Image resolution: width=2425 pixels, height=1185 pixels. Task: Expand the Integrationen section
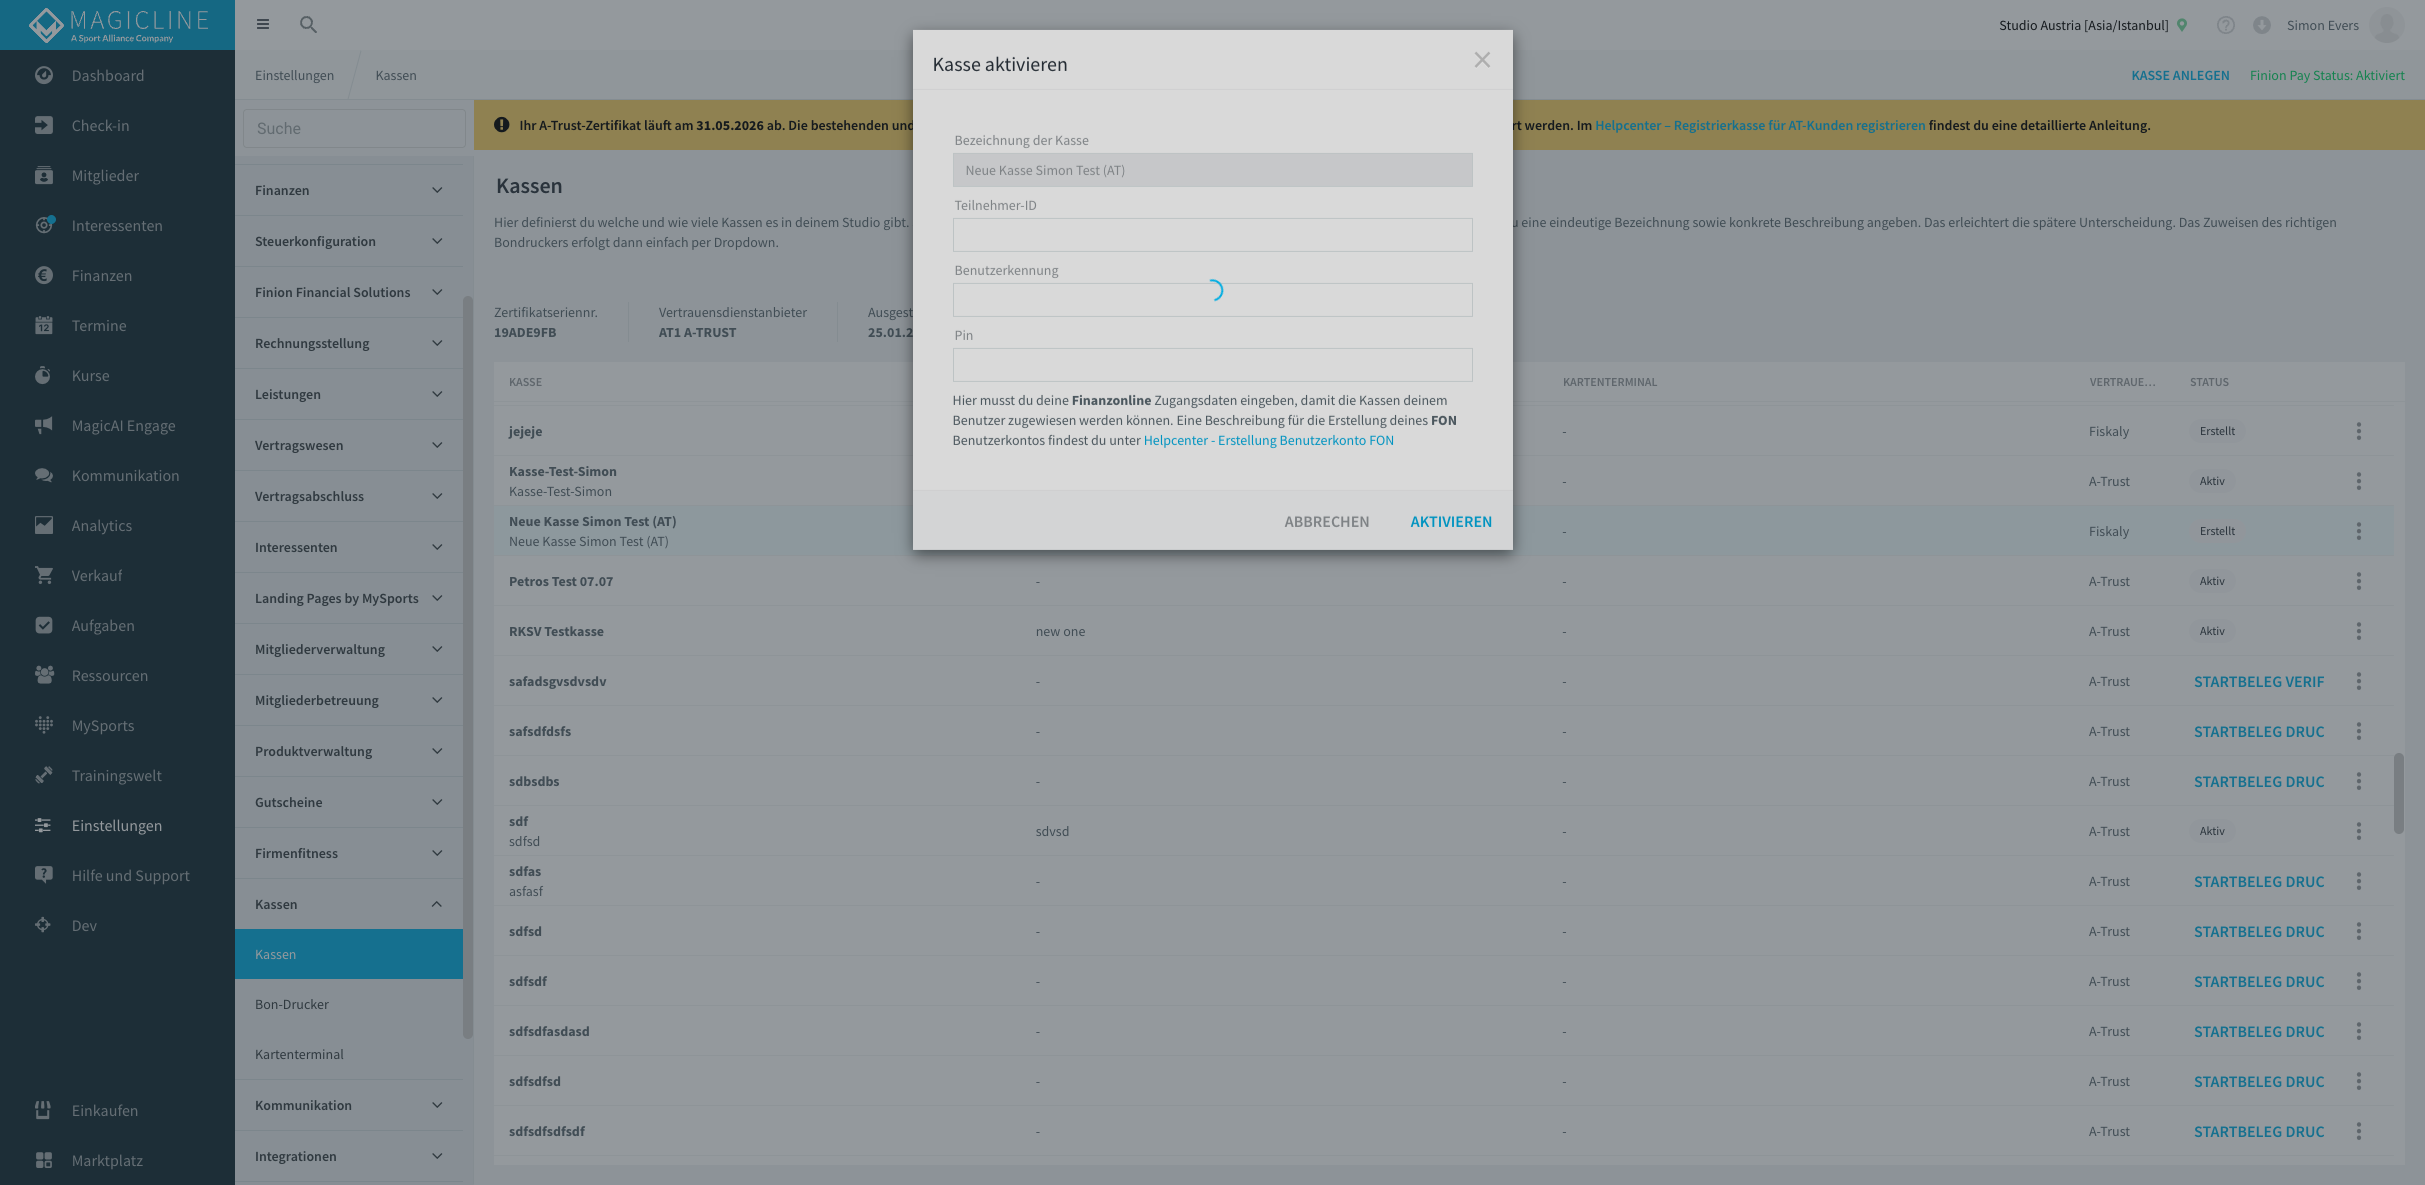[x=349, y=1156]
